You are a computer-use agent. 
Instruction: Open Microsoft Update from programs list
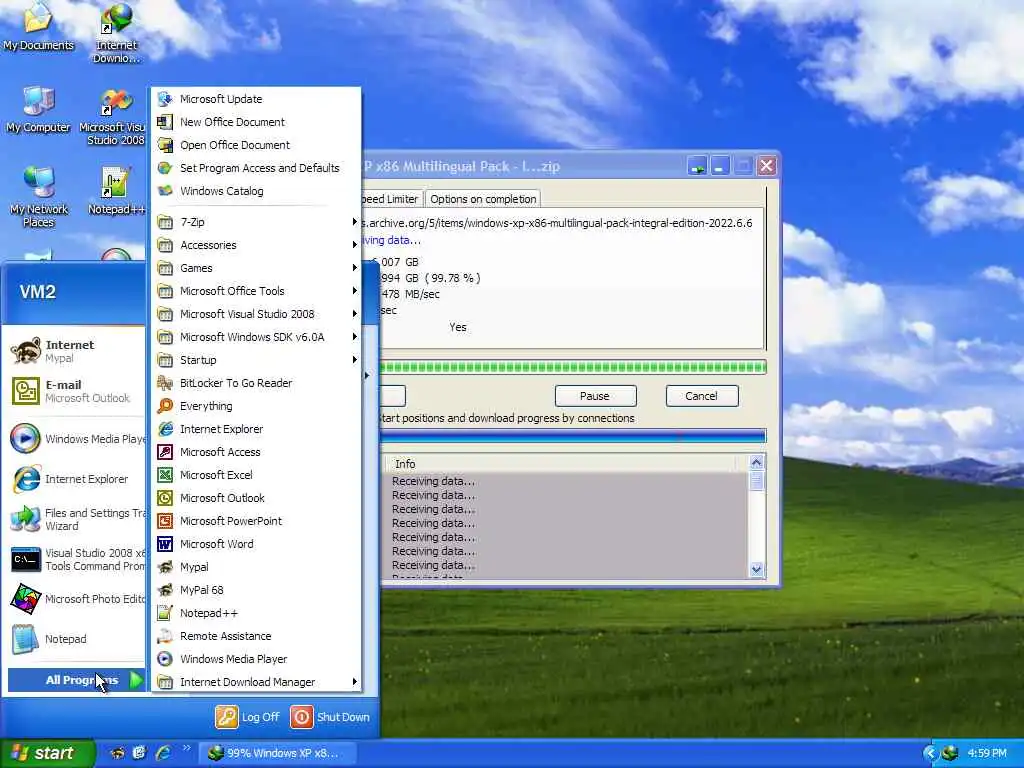[x=256, y=99]
